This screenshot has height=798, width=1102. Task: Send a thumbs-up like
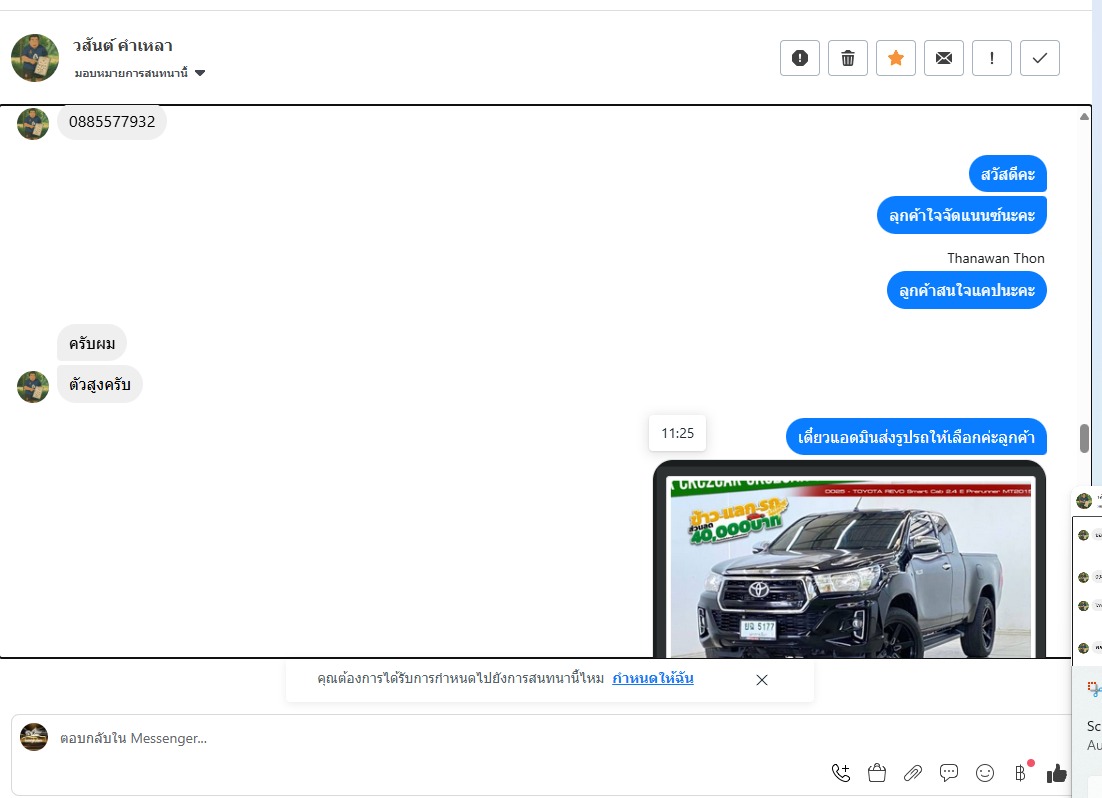1056,773
